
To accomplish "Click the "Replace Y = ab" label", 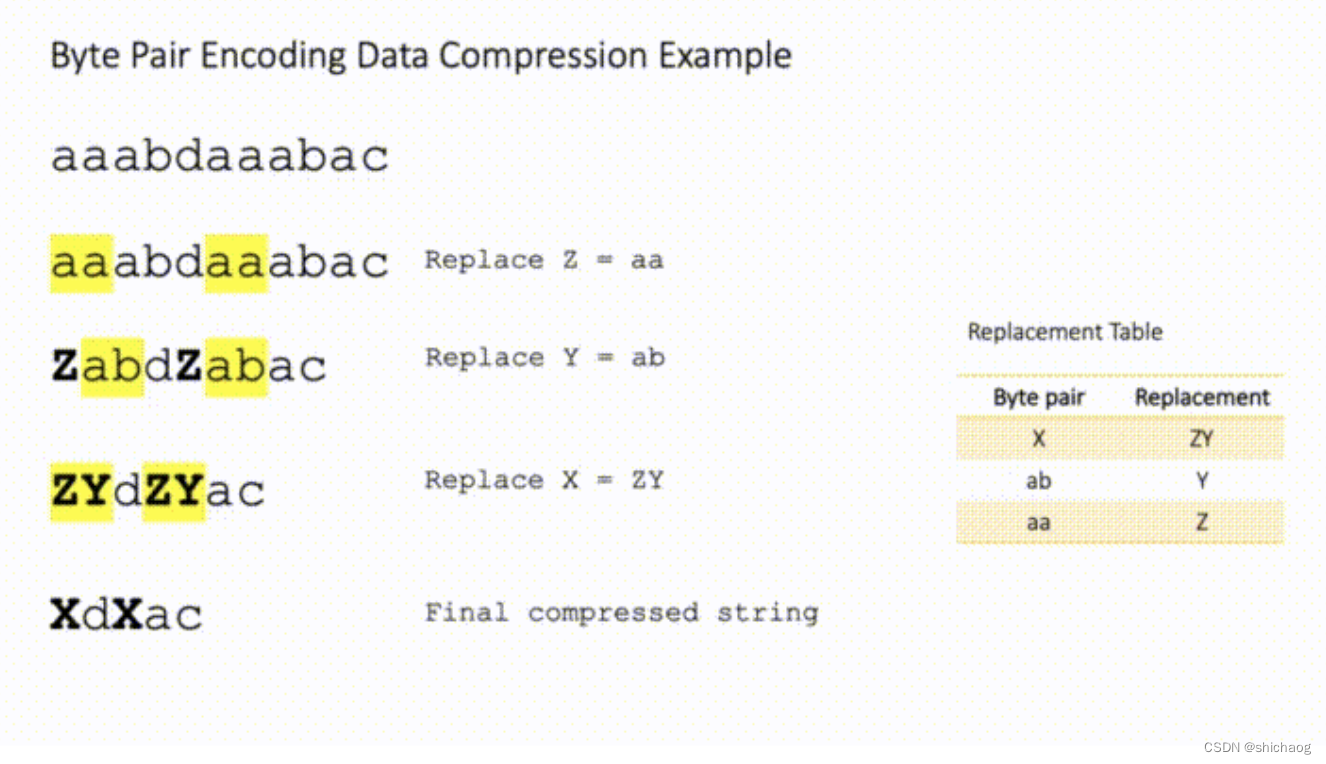I will point(544,358).
